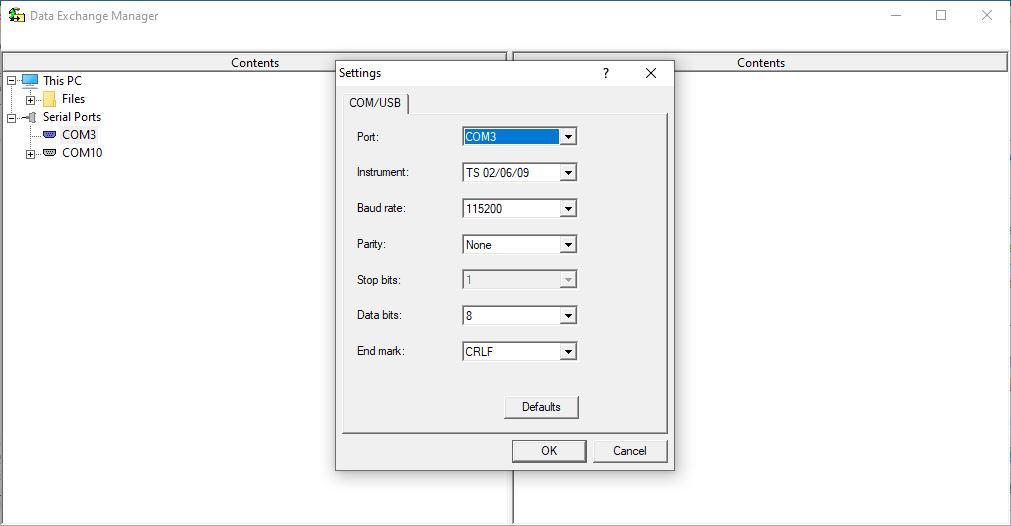The image size is (1011, 526).
Task: Click the Data Exchange Manager title icon
Action: coord(17,16)
